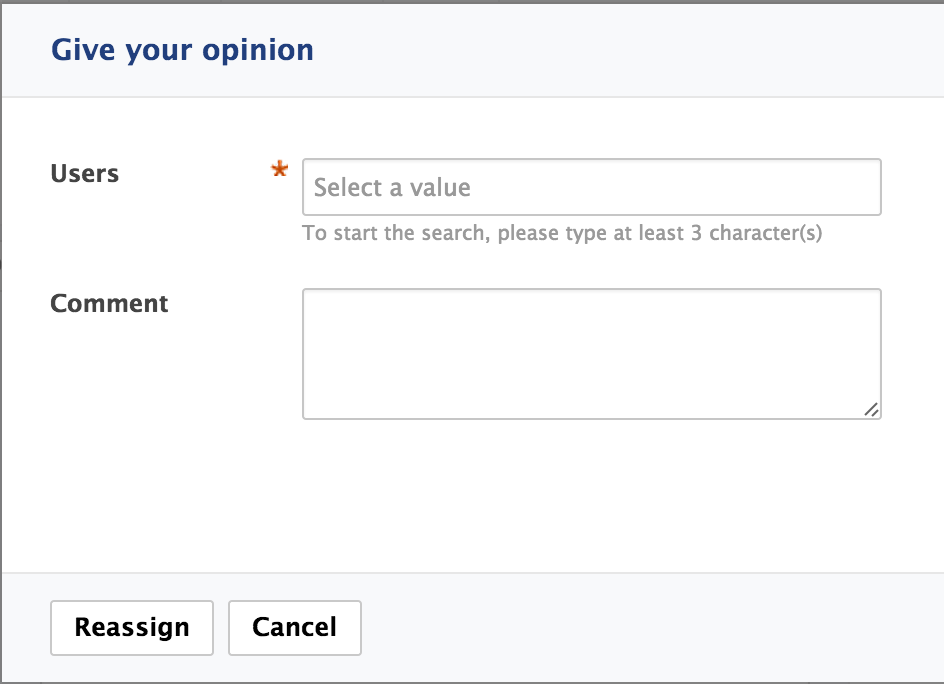The image size is (944, 684).
Task: Open the Users 'Select a value' dropdown
Action: (x=592, y=187)
